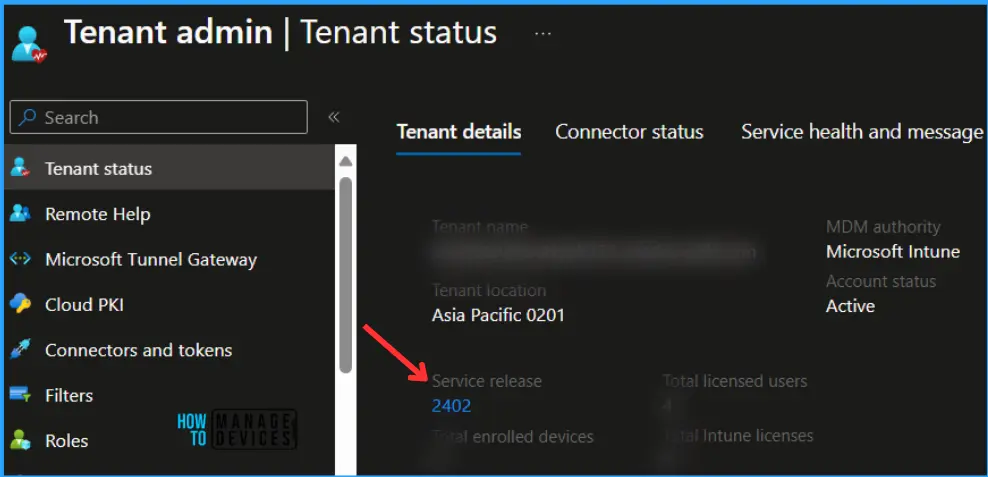Viewport: 988px width, 477px height.
Task: Click the Roles person icon
Action: 20,440
